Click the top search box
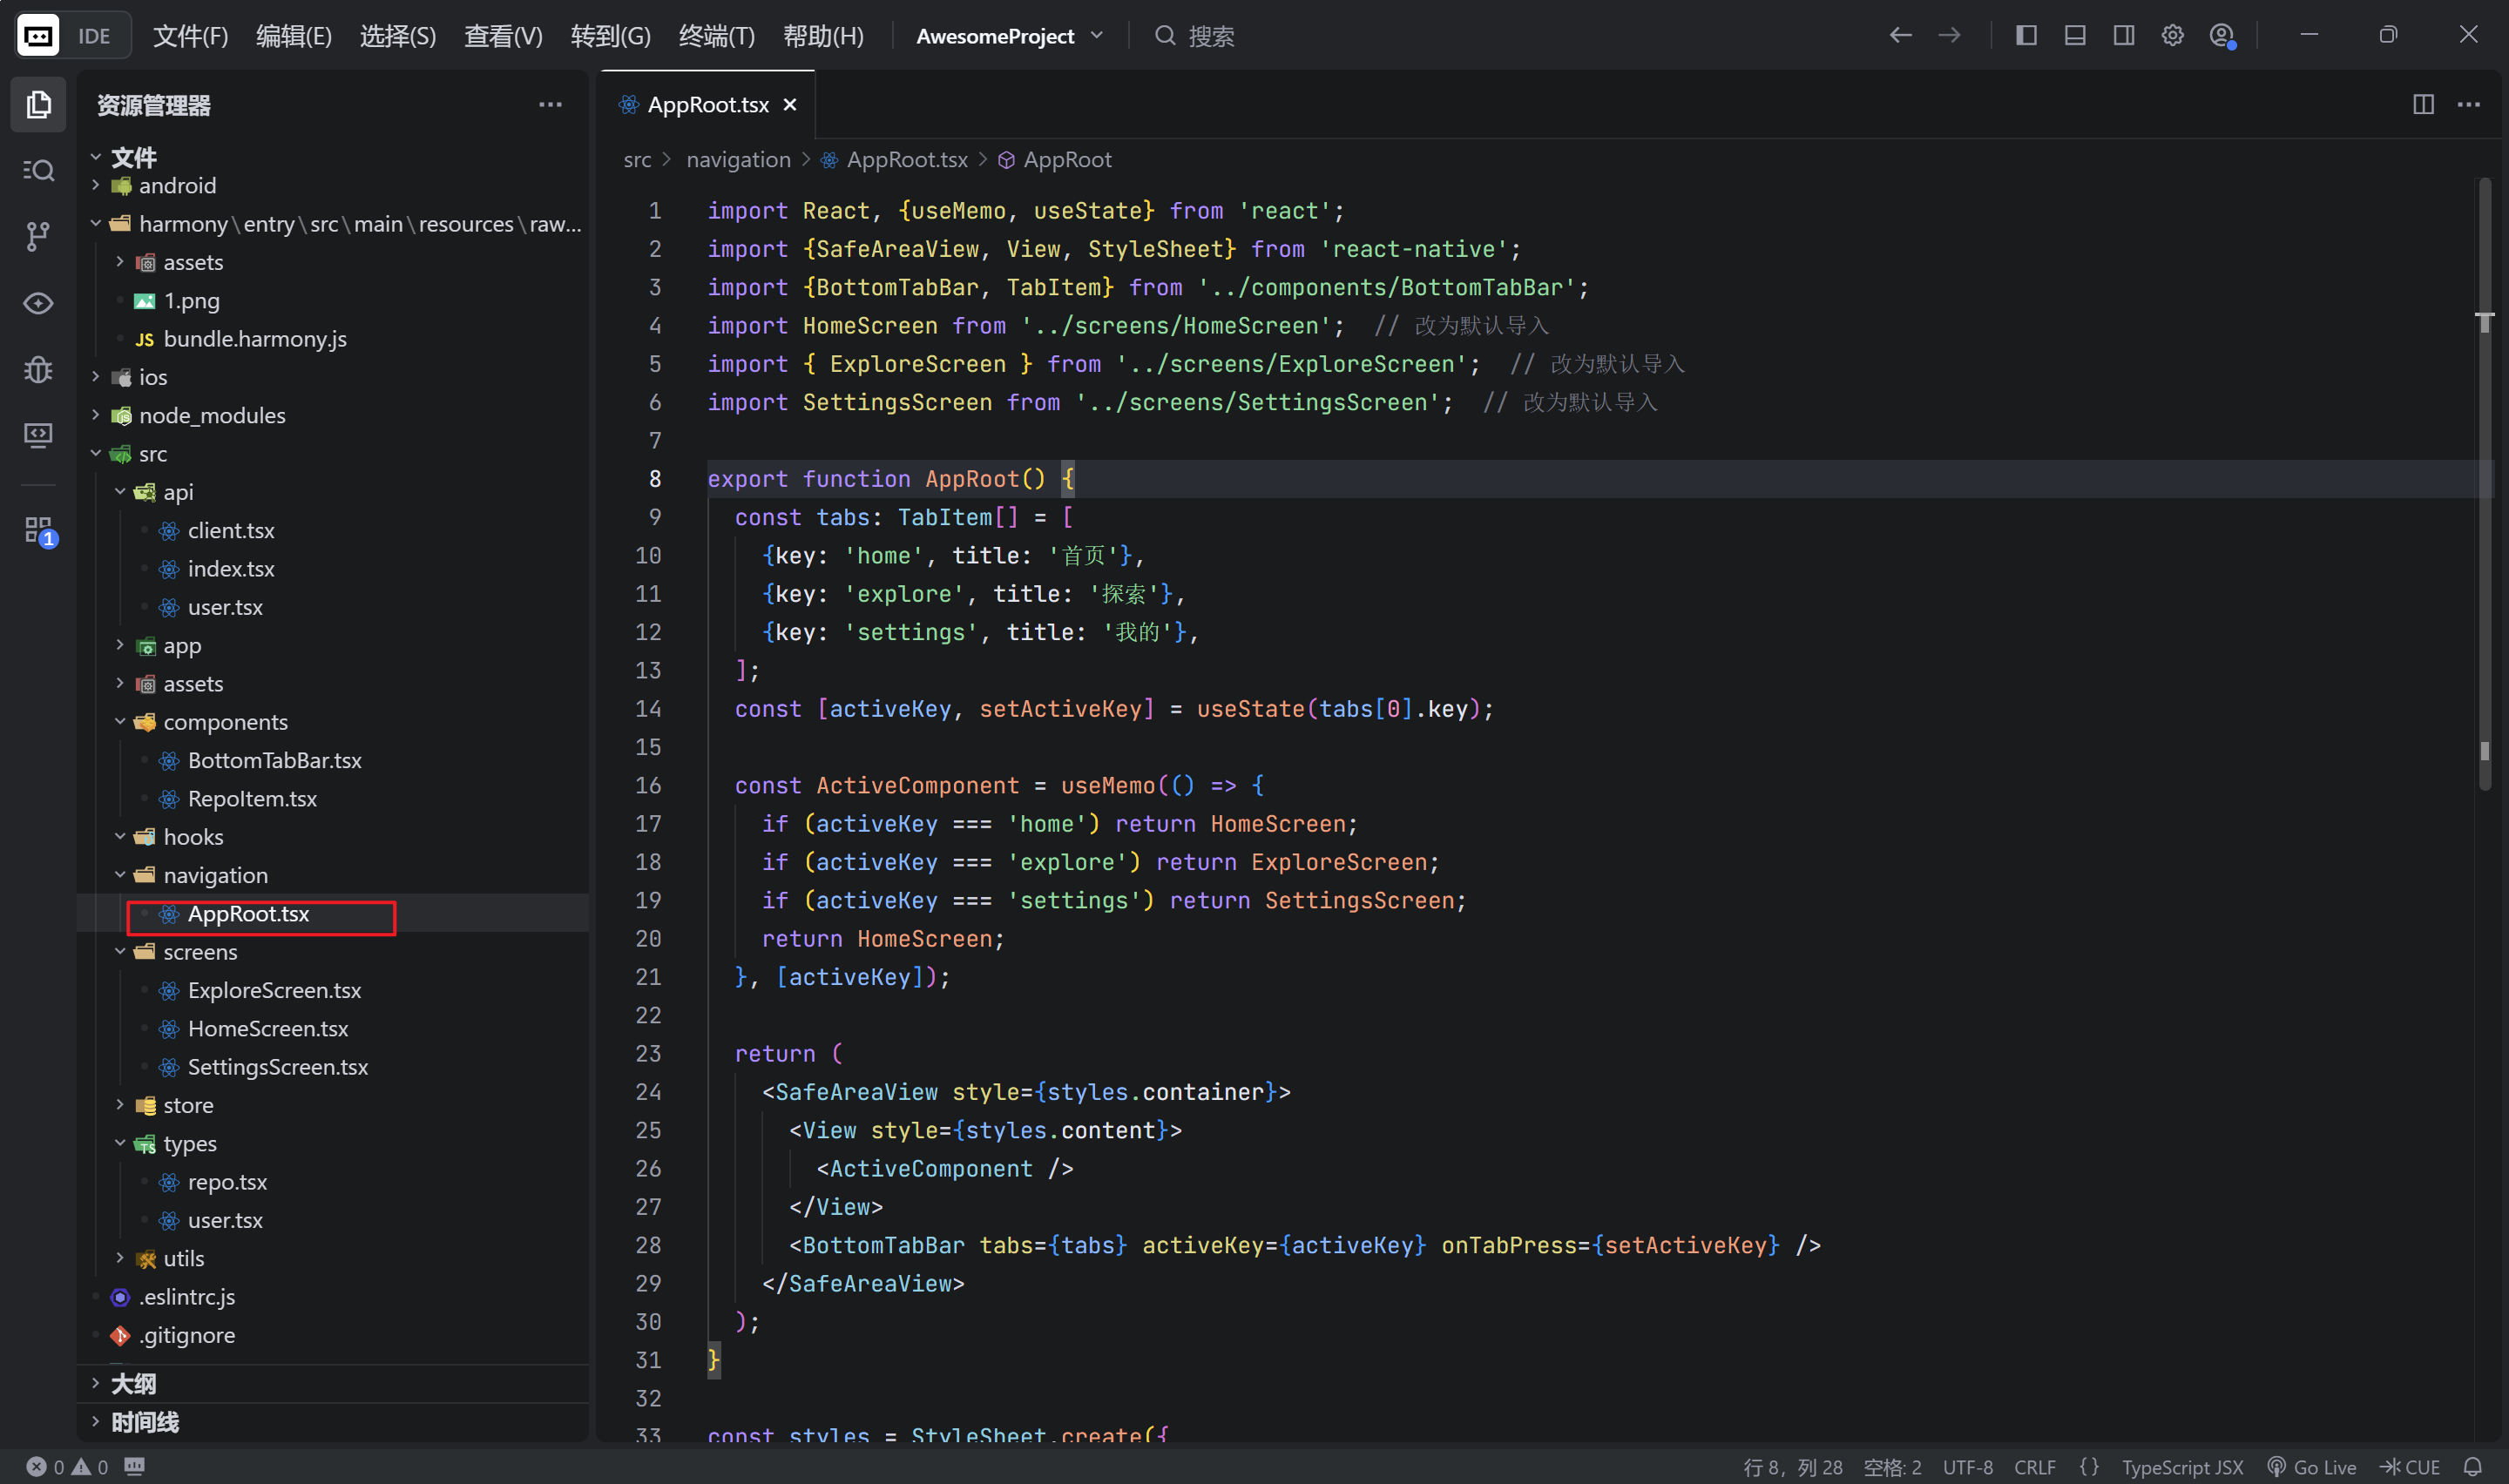 click(1210, 36)
